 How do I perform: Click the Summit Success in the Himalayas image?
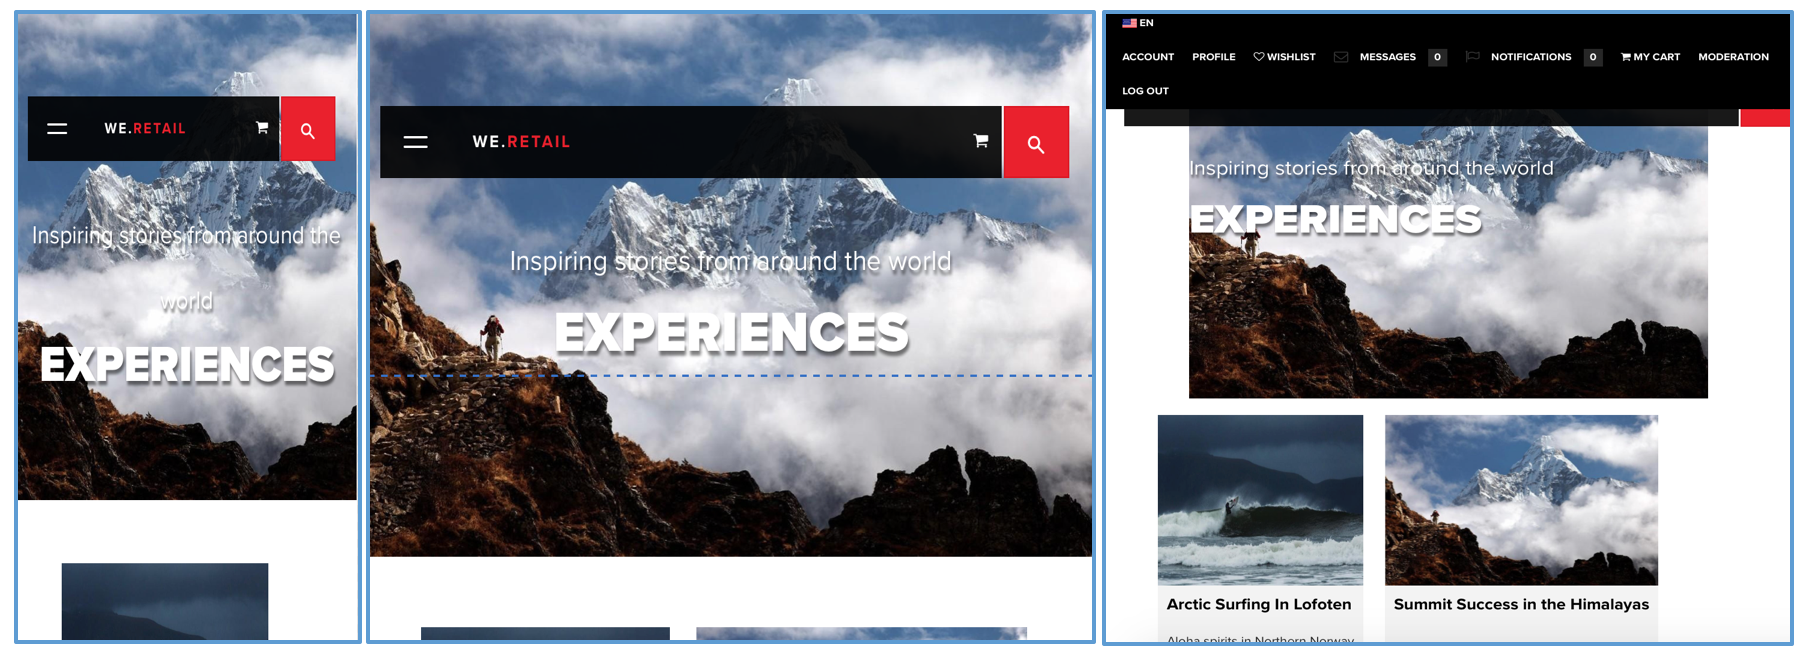[1521, 500]
